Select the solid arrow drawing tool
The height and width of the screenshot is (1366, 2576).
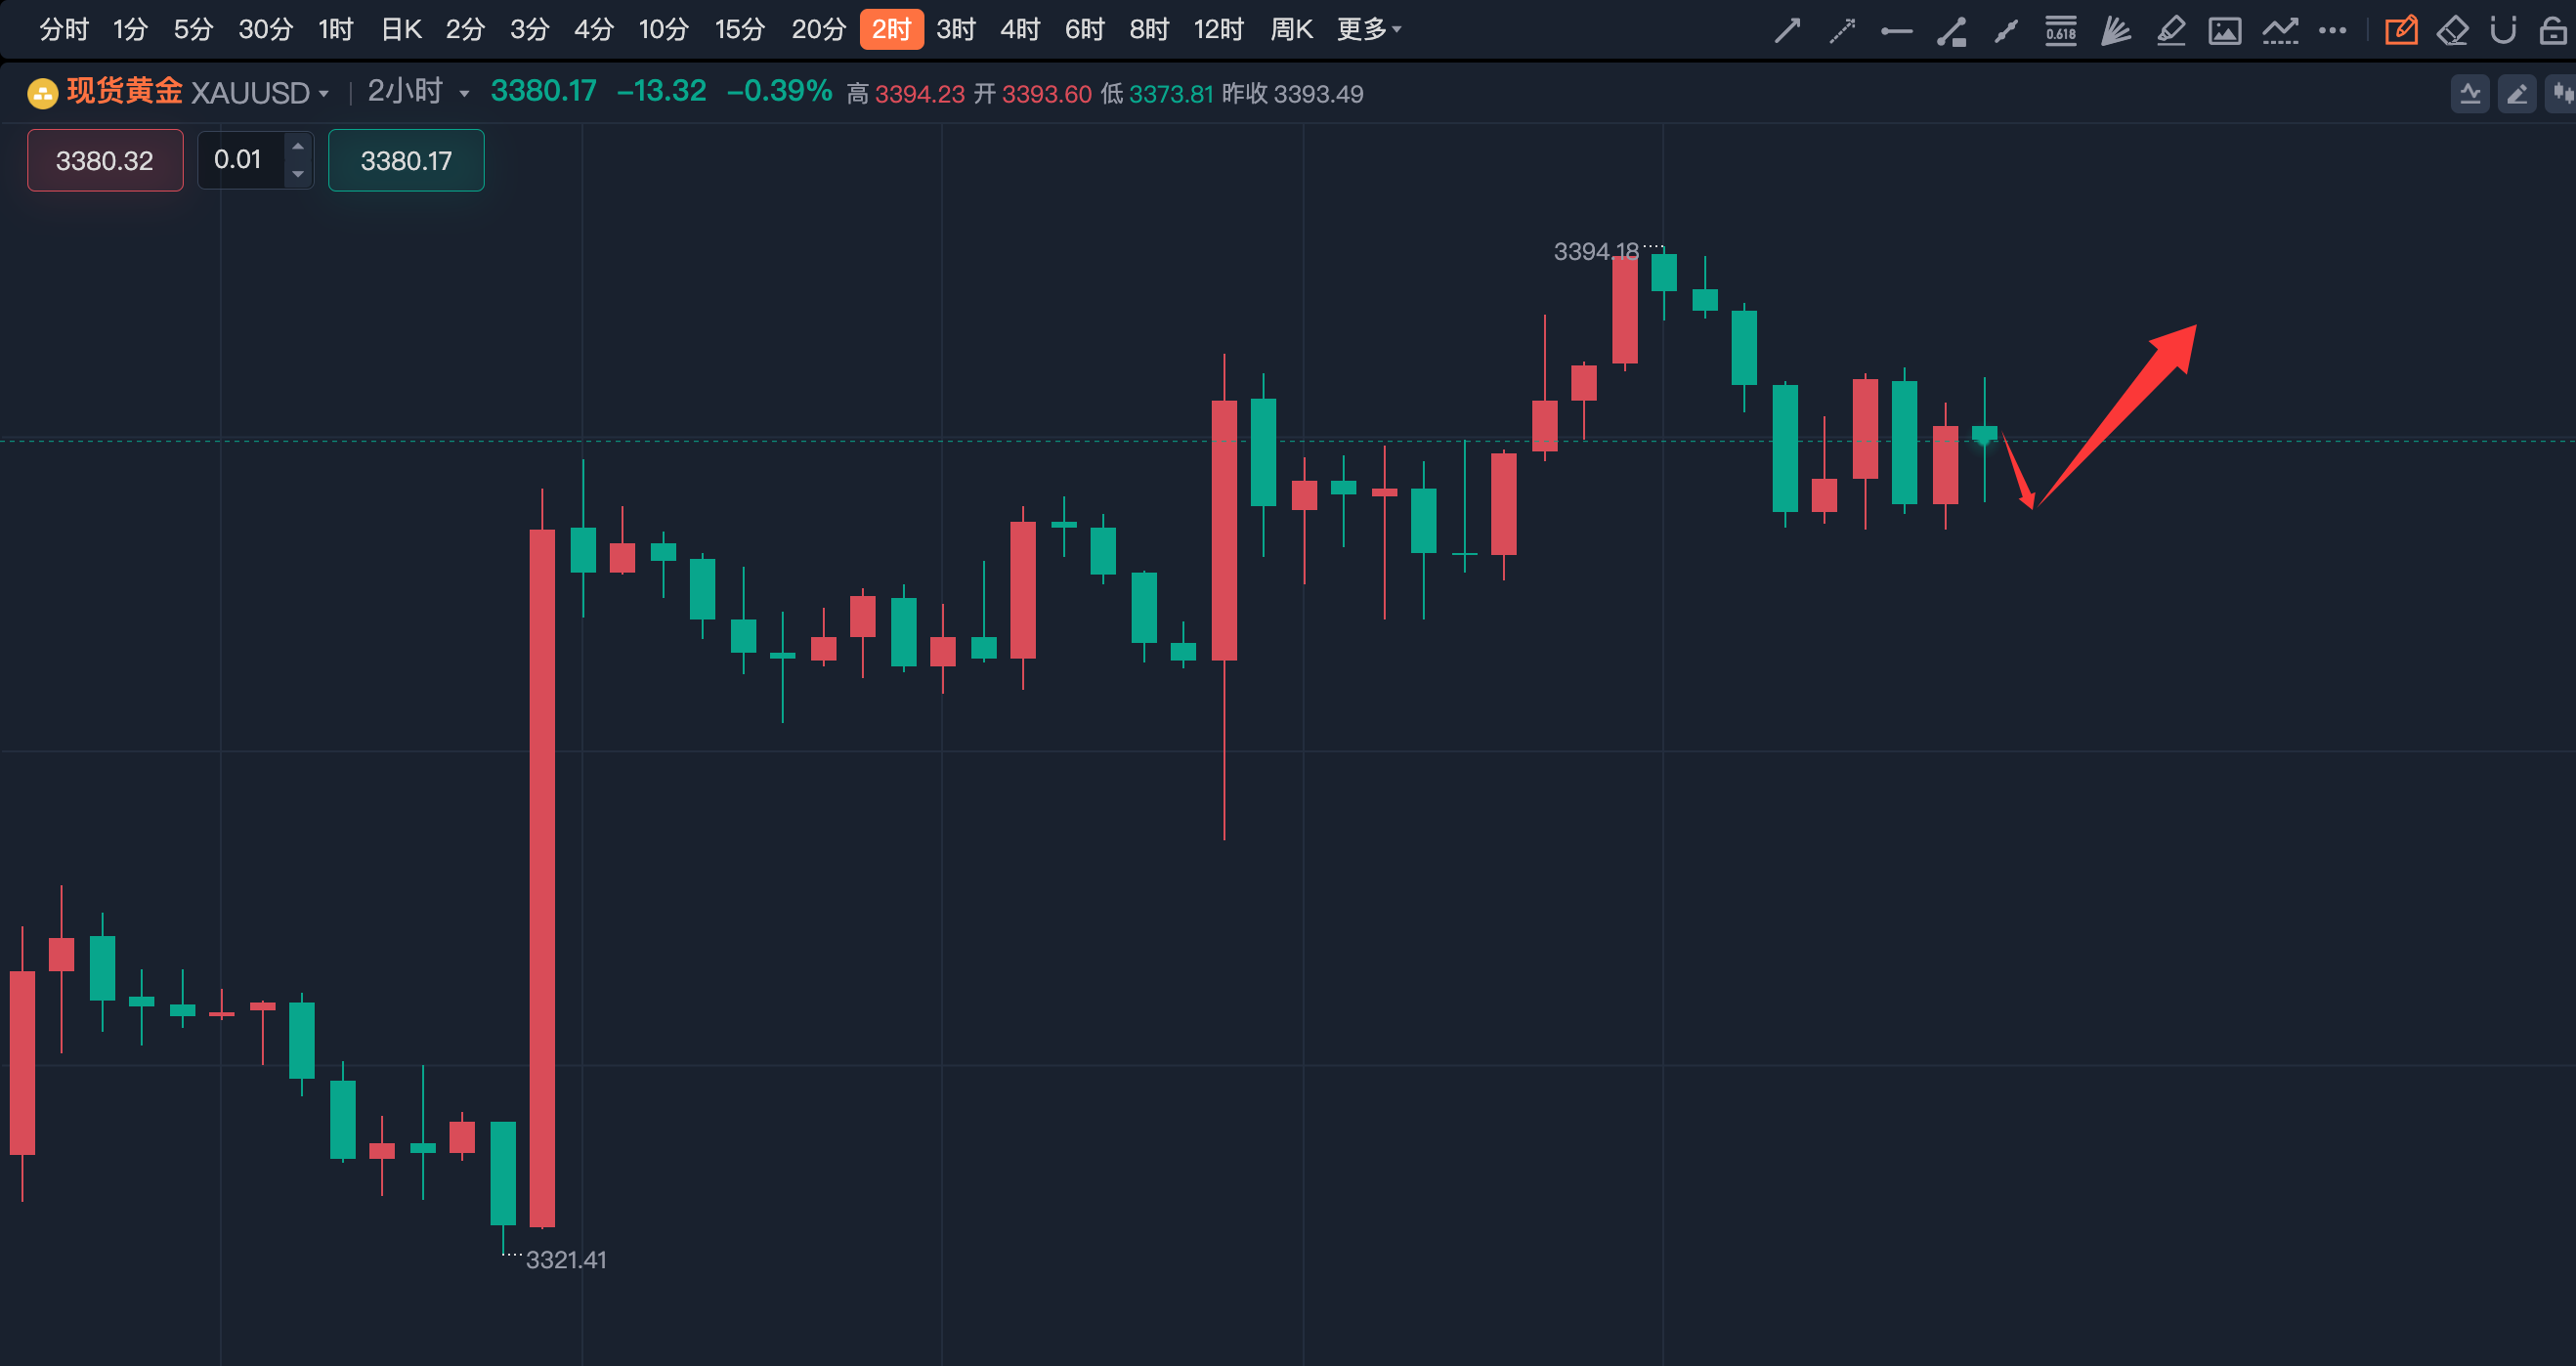pos(1786,31)
